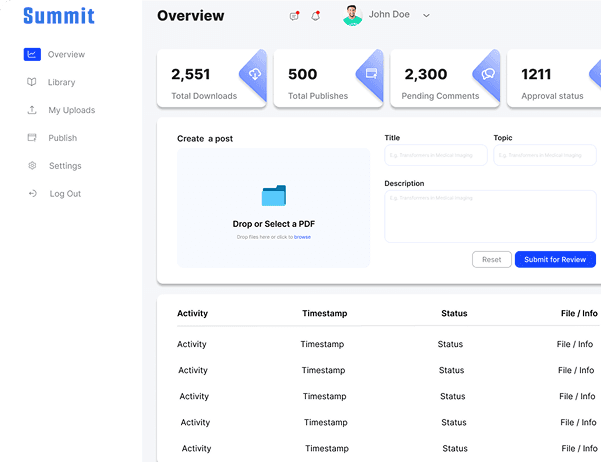Click into the Description text area

(x=490, y=216)
